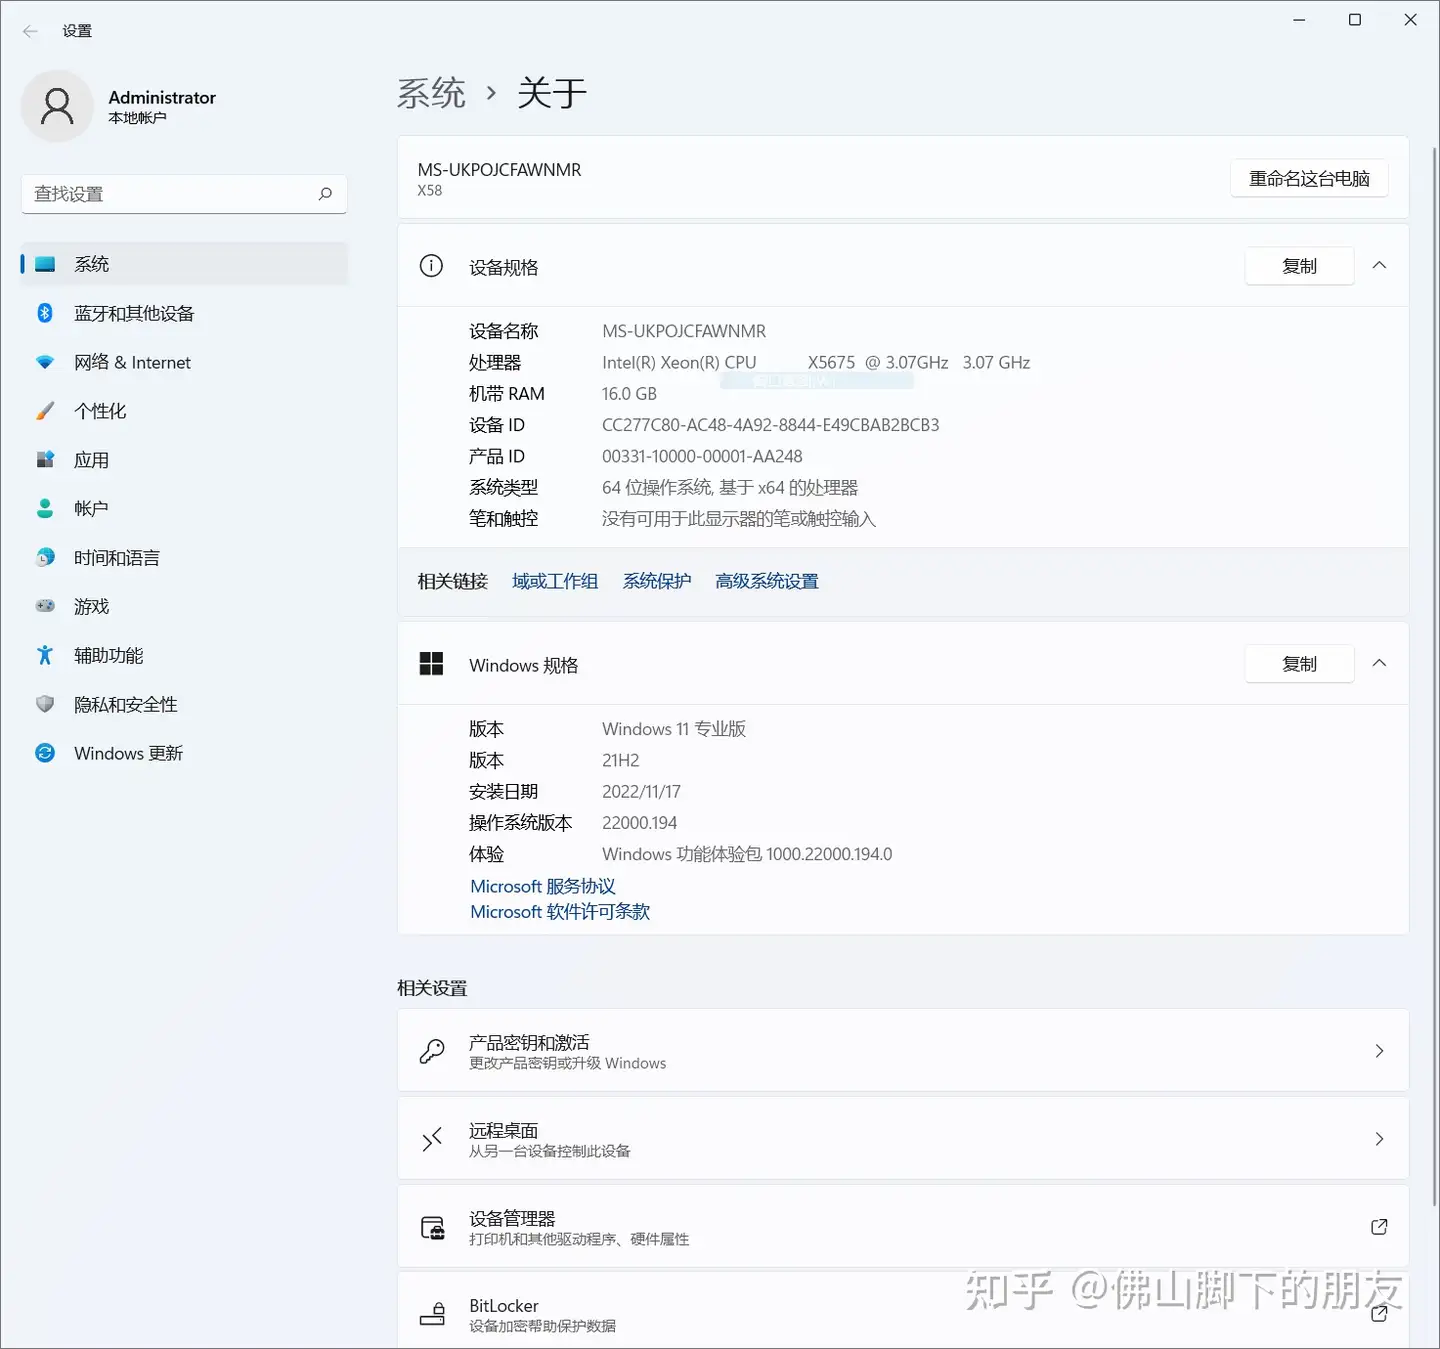Viewport: 1440px width, 1349px height.
Task: Click the Device Manager icon
Action: (432, 1227)
